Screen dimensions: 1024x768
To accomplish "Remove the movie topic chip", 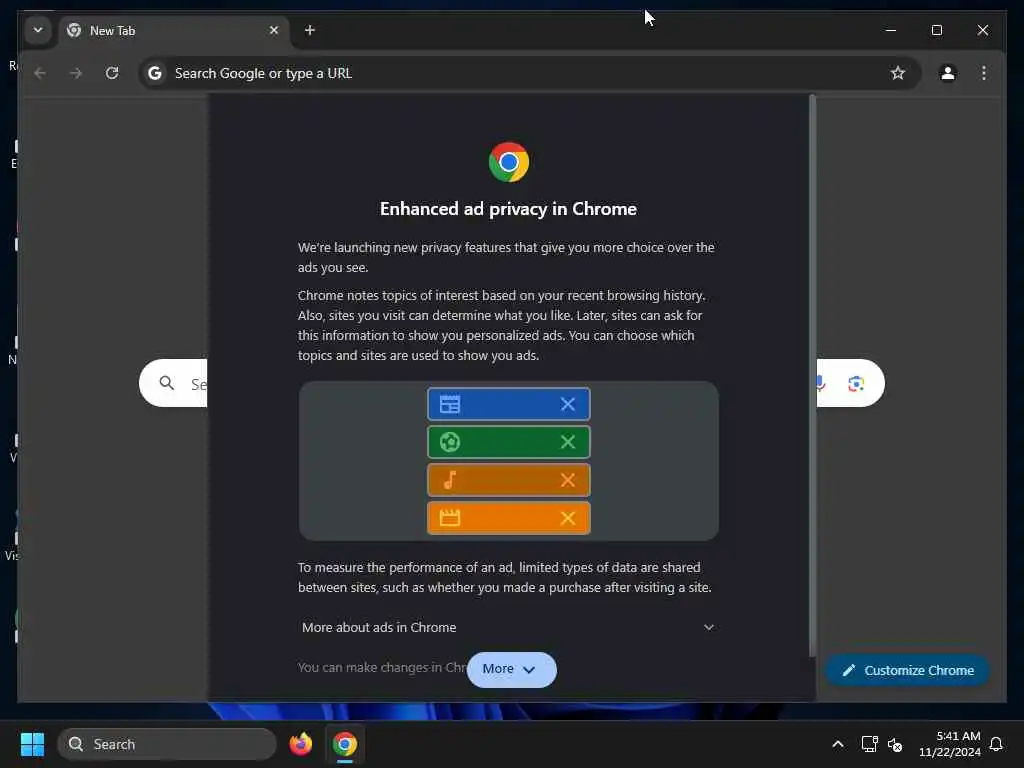I will coord(568,518).
